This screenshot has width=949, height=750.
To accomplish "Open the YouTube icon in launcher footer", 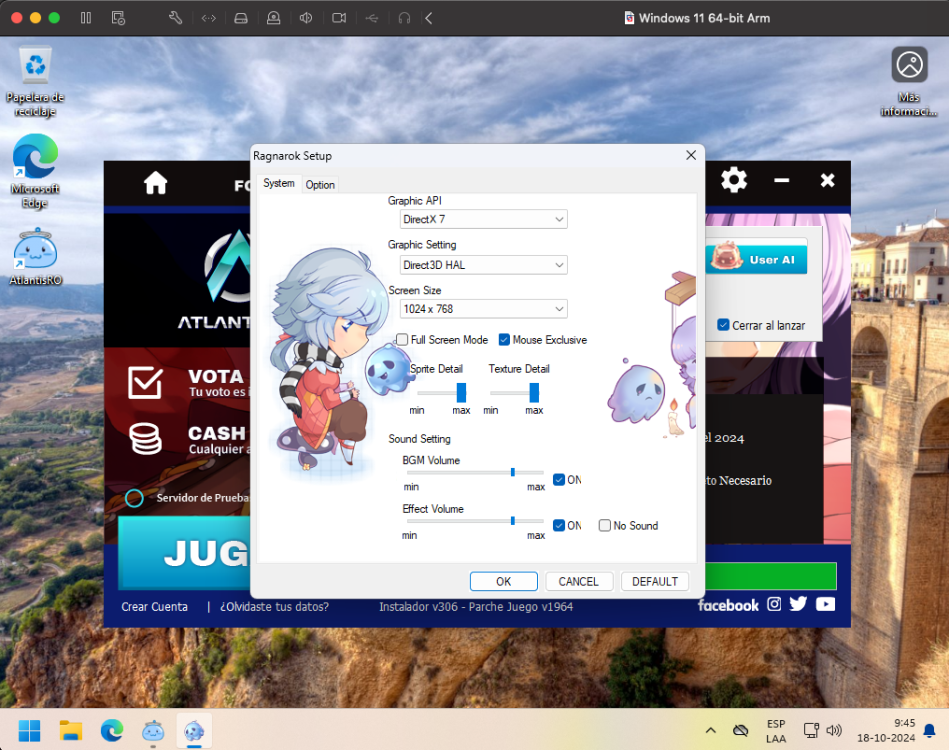I will pyautogui.click(x=825, y=604).
